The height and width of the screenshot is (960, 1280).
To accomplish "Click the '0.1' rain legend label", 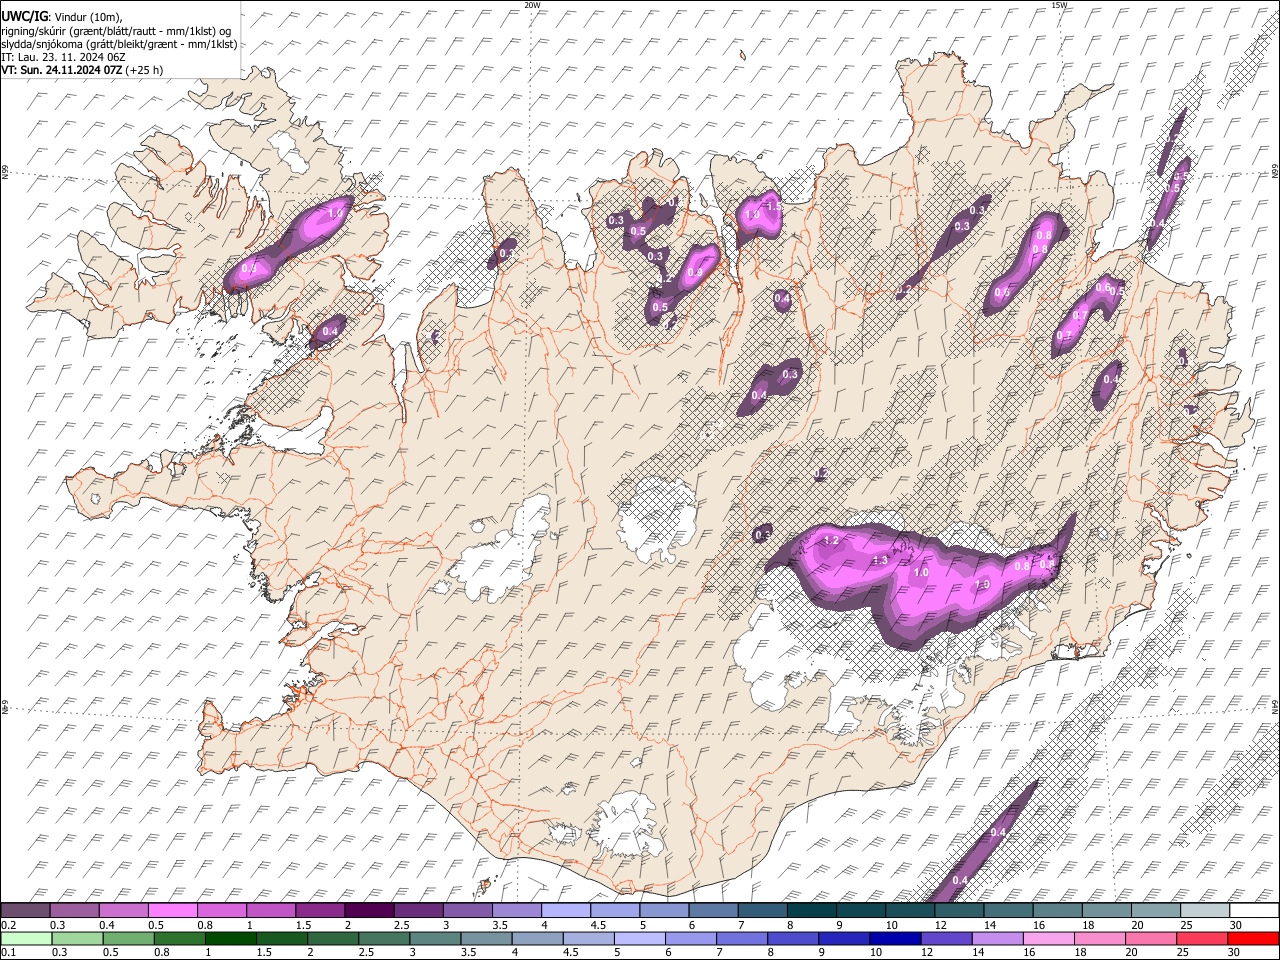I will click(x=7, y=952).
